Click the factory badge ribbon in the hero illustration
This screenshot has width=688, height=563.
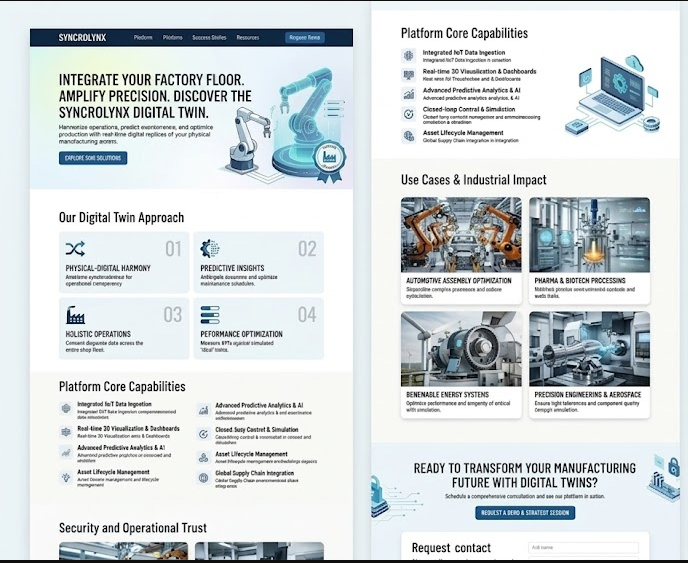[x=329, y=161]
